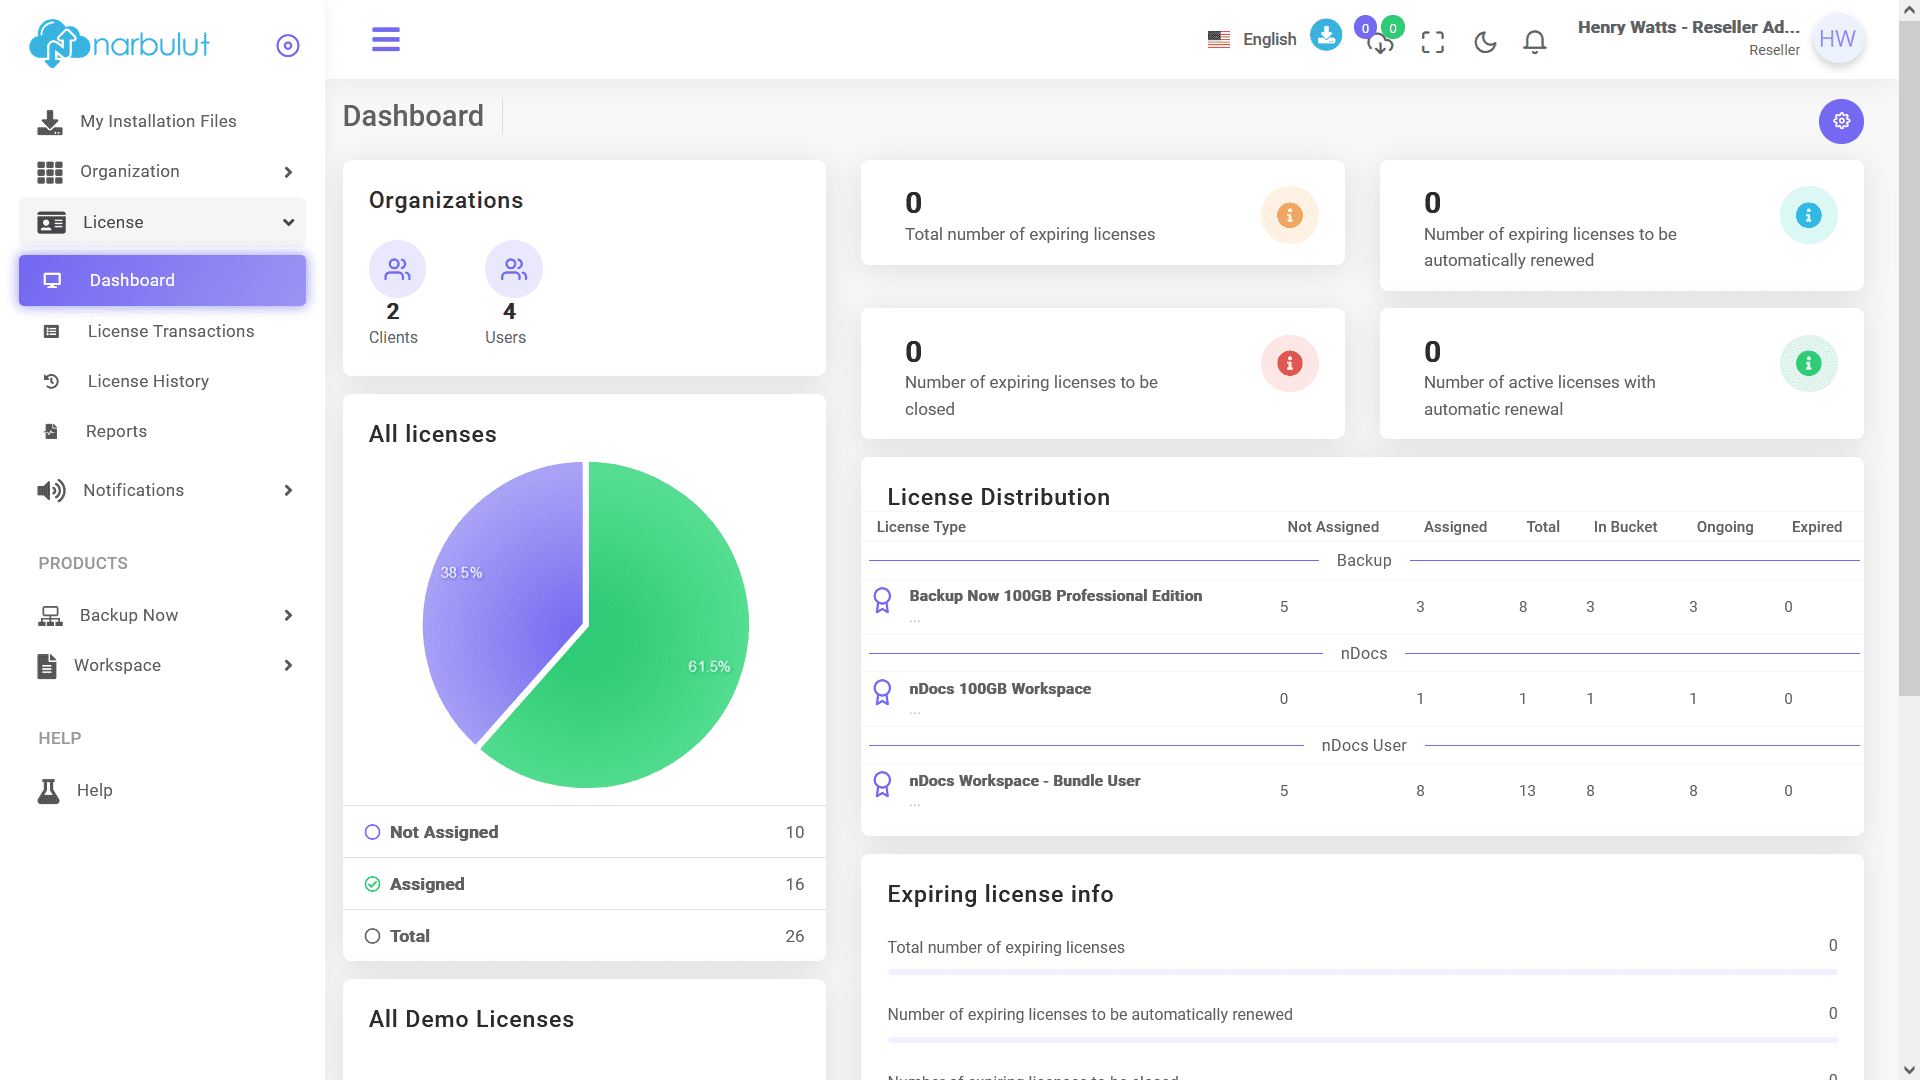
Task: Click the Organization grid icon
Action: pos(50,172)
